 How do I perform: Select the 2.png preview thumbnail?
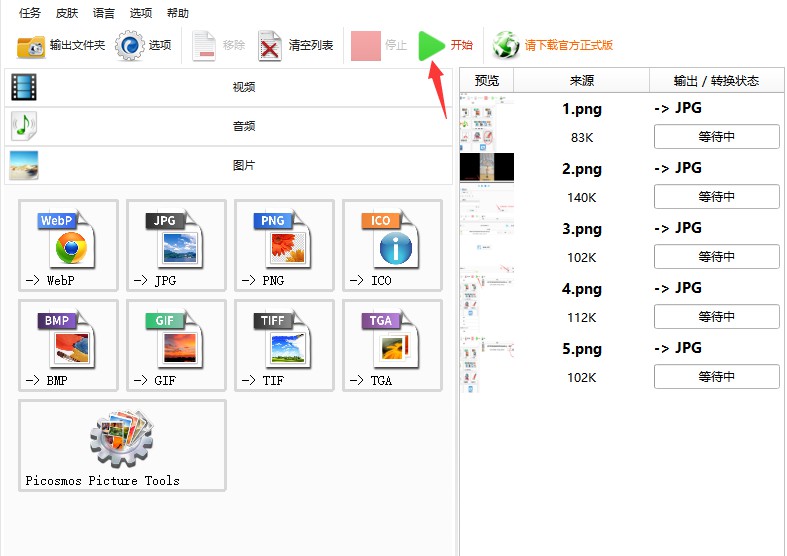click(486, 167)
